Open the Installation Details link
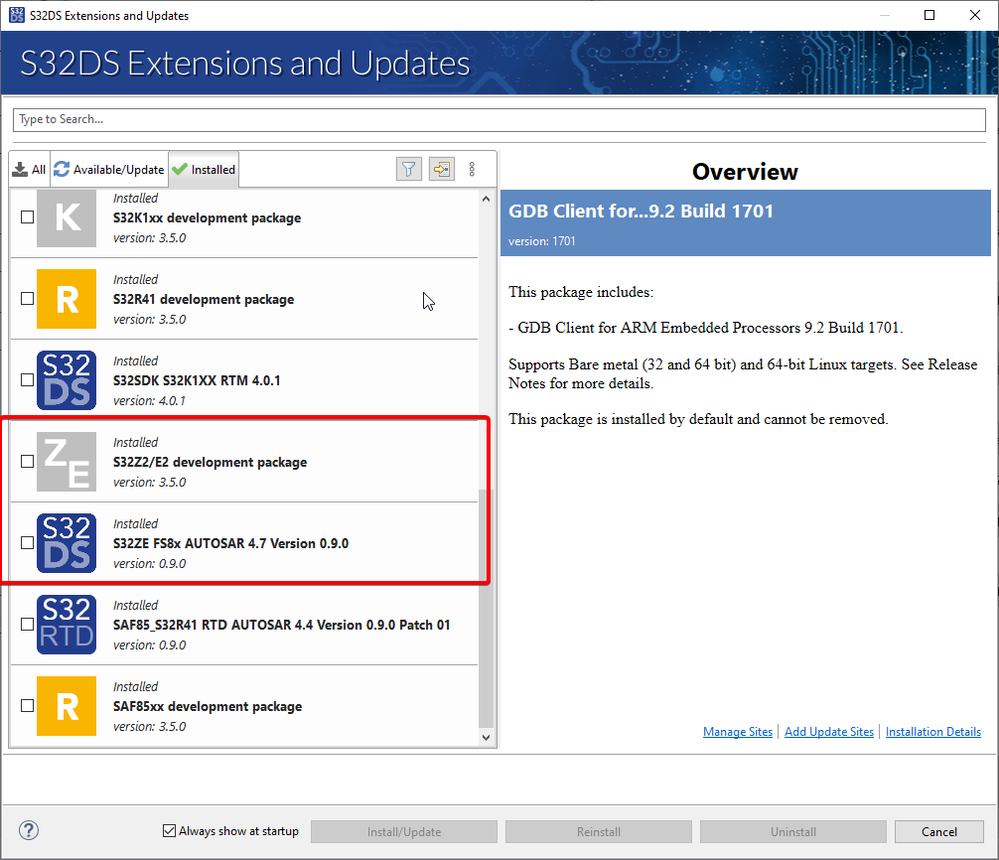The image size is (999, 860). (933, 732)
